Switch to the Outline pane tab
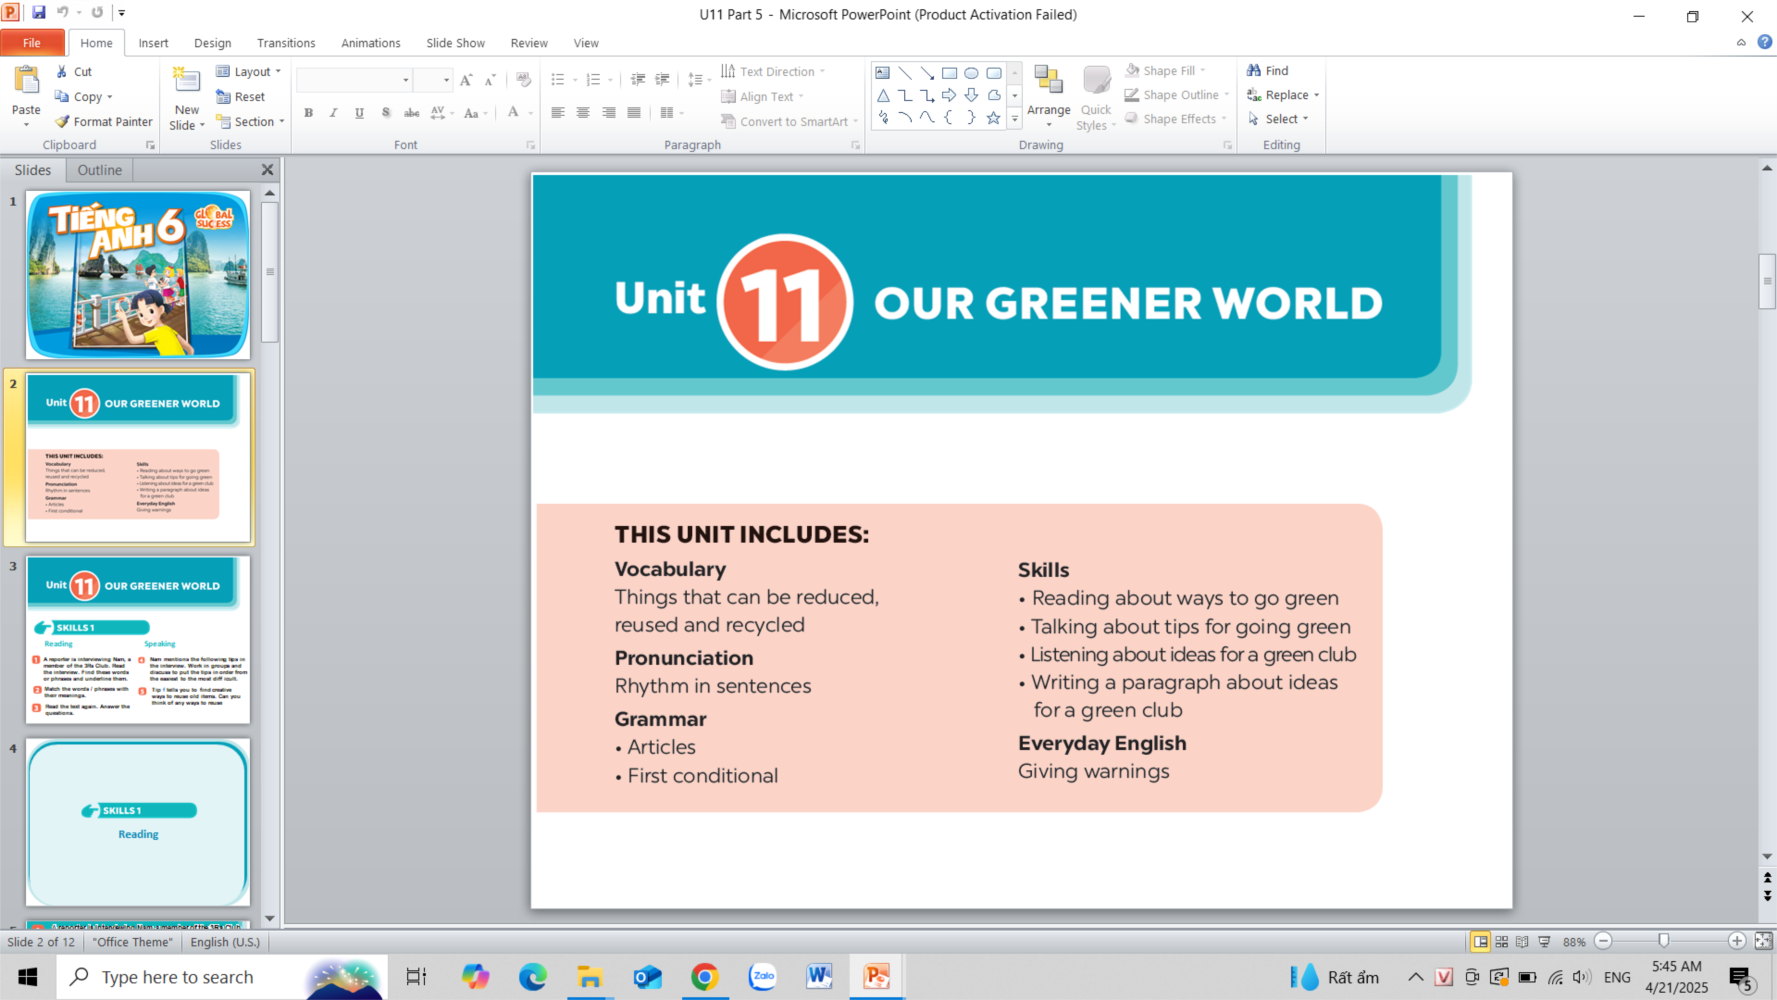Screen dimensions: 1777x1000 [x=100, y=170]
